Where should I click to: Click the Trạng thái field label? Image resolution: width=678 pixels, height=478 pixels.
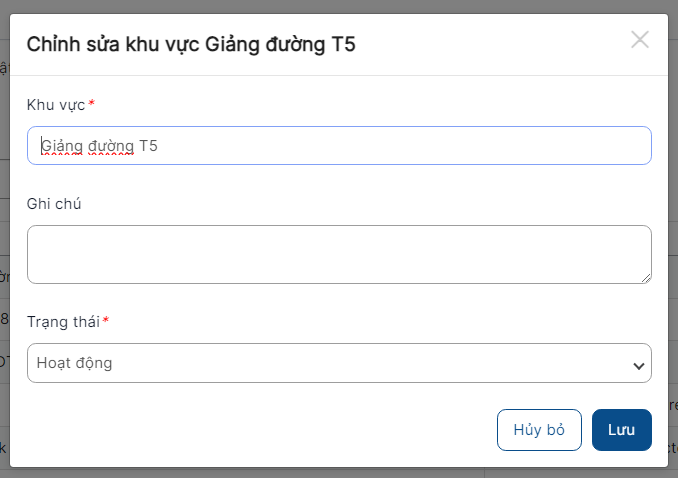tap(63, 322)
